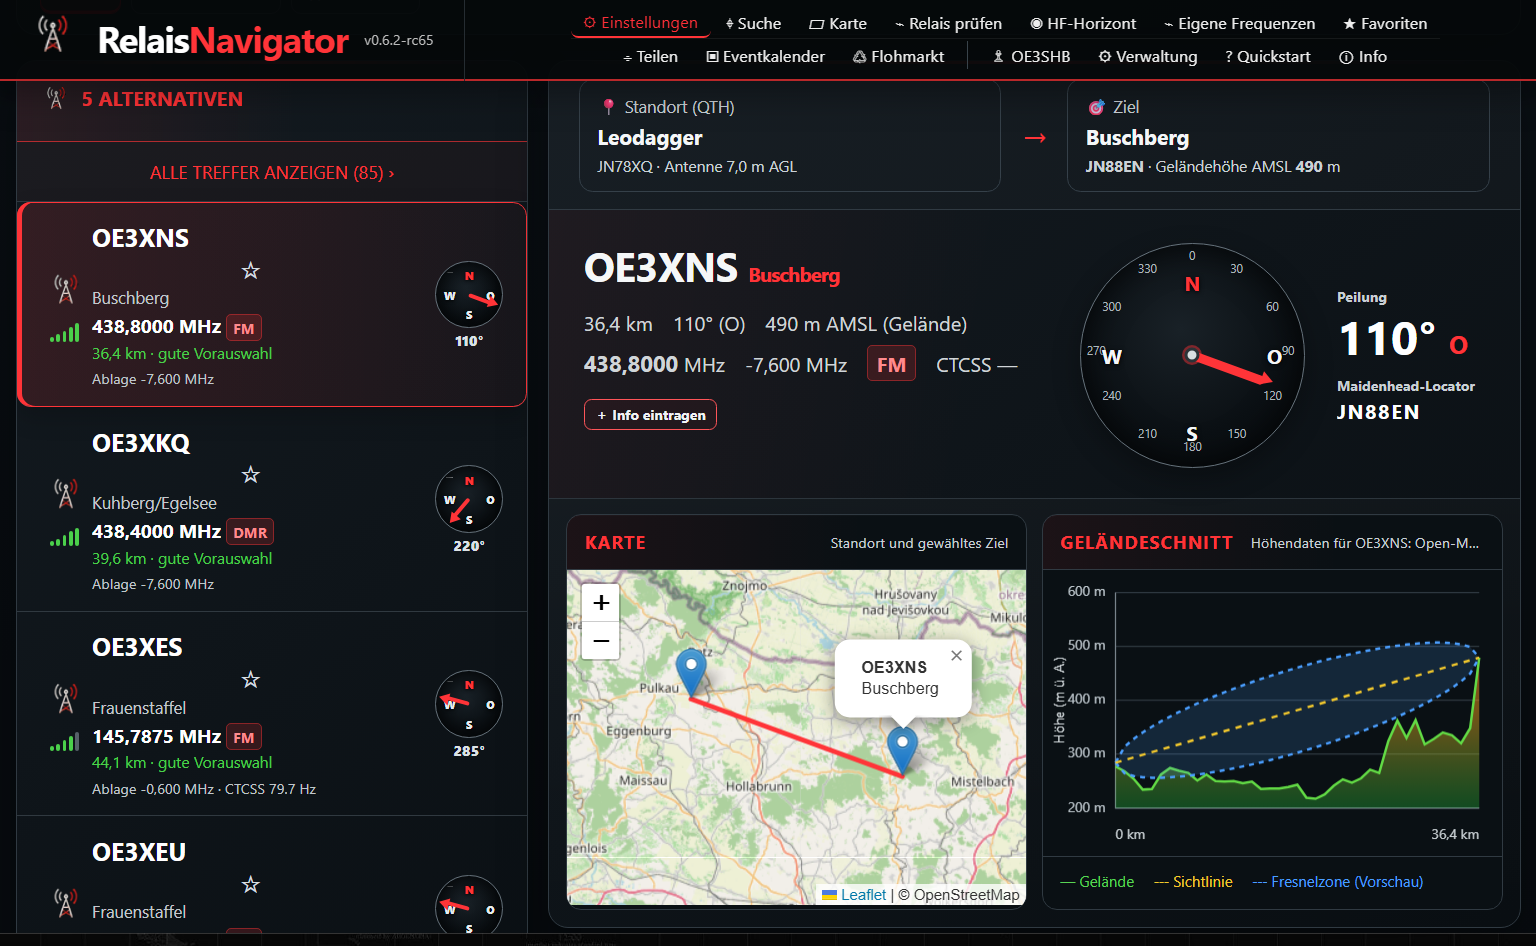Click the signal bars icon for OE3XES
This screenshot has height=946, width=1536.
tap(65, 742)
